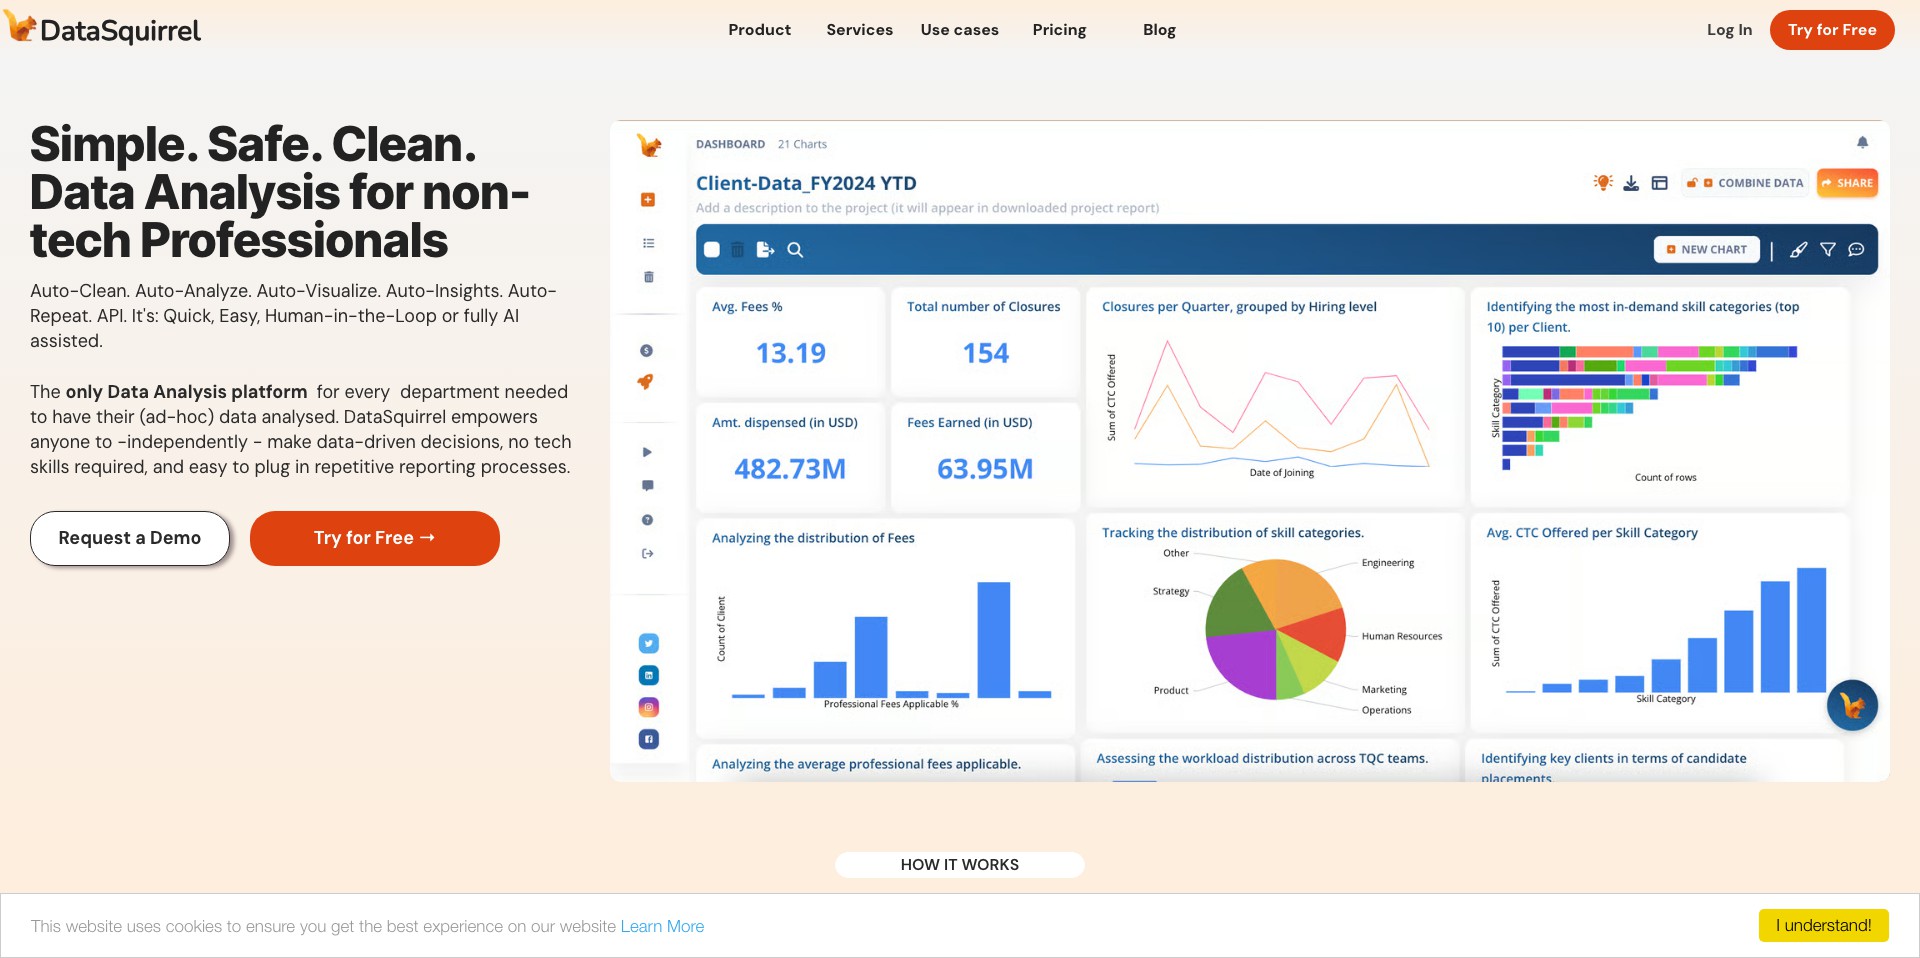Open the dollar billing icon in sidebar
The height and width of the screenshot is (958, 1920).
[646, 351]
